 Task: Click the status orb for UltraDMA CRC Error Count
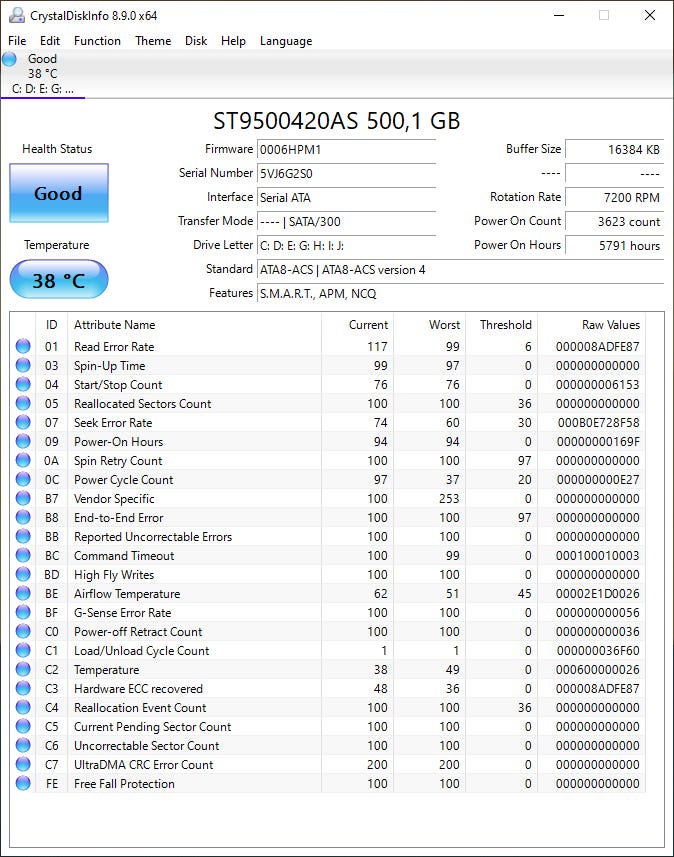[23, 765]
